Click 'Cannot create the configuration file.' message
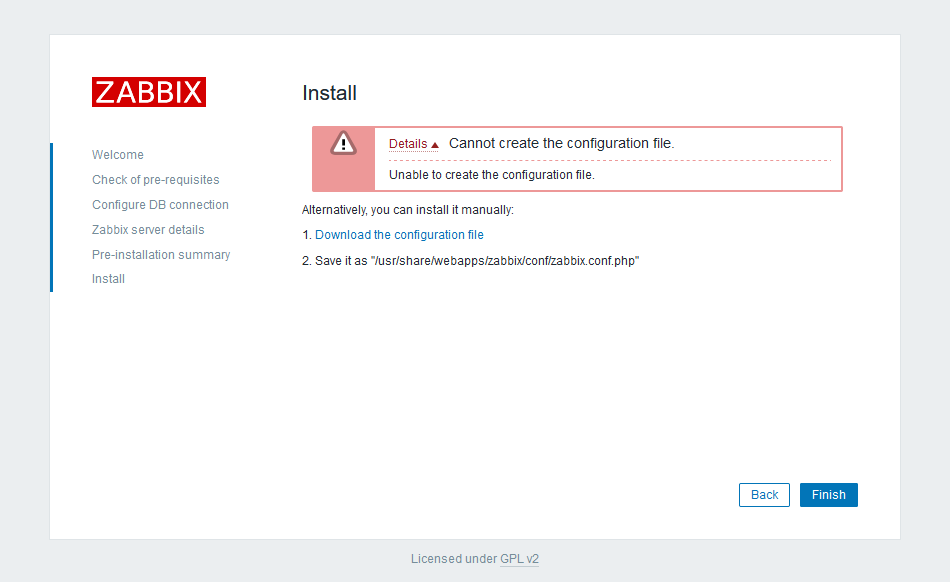950x582 pixels. (x=562, y=144)
